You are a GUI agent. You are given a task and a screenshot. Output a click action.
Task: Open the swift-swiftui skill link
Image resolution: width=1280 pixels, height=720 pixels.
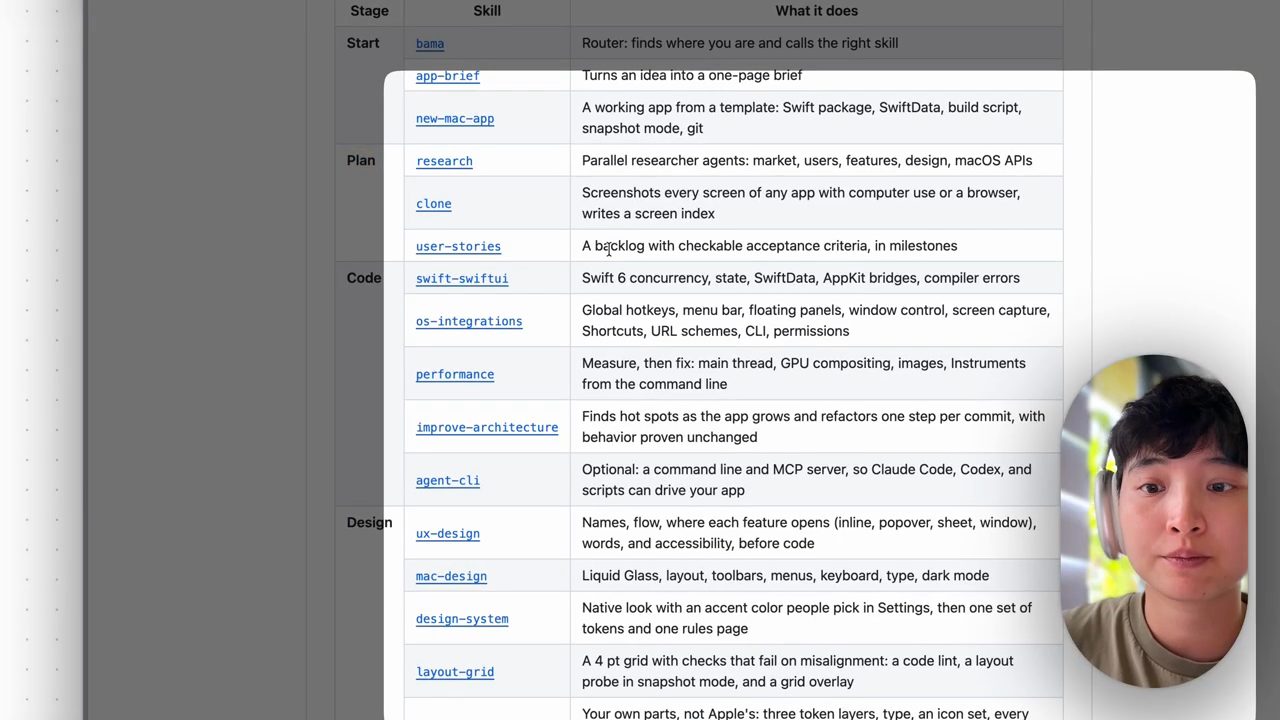coord(462,278)
